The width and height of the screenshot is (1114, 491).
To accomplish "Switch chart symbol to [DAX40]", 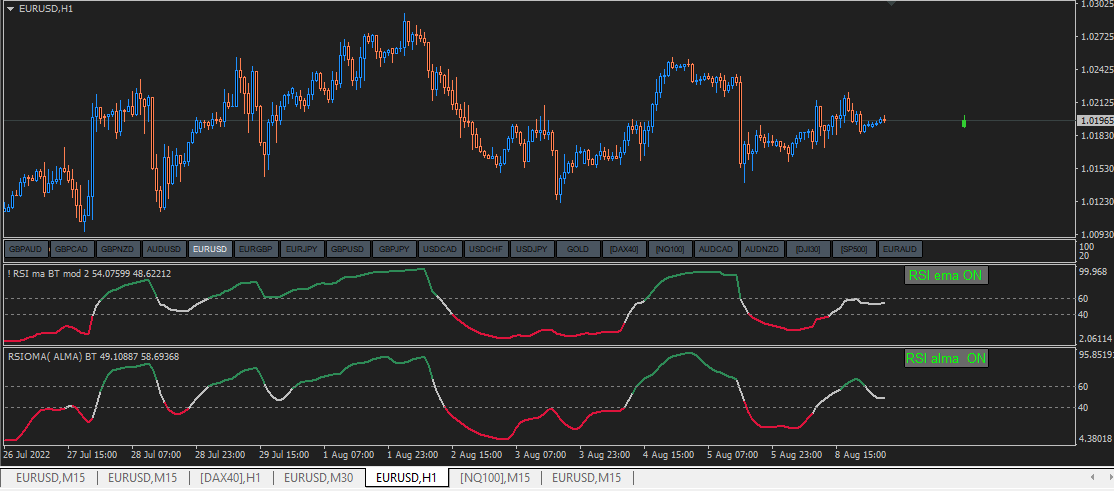I will tap(624, 249).
